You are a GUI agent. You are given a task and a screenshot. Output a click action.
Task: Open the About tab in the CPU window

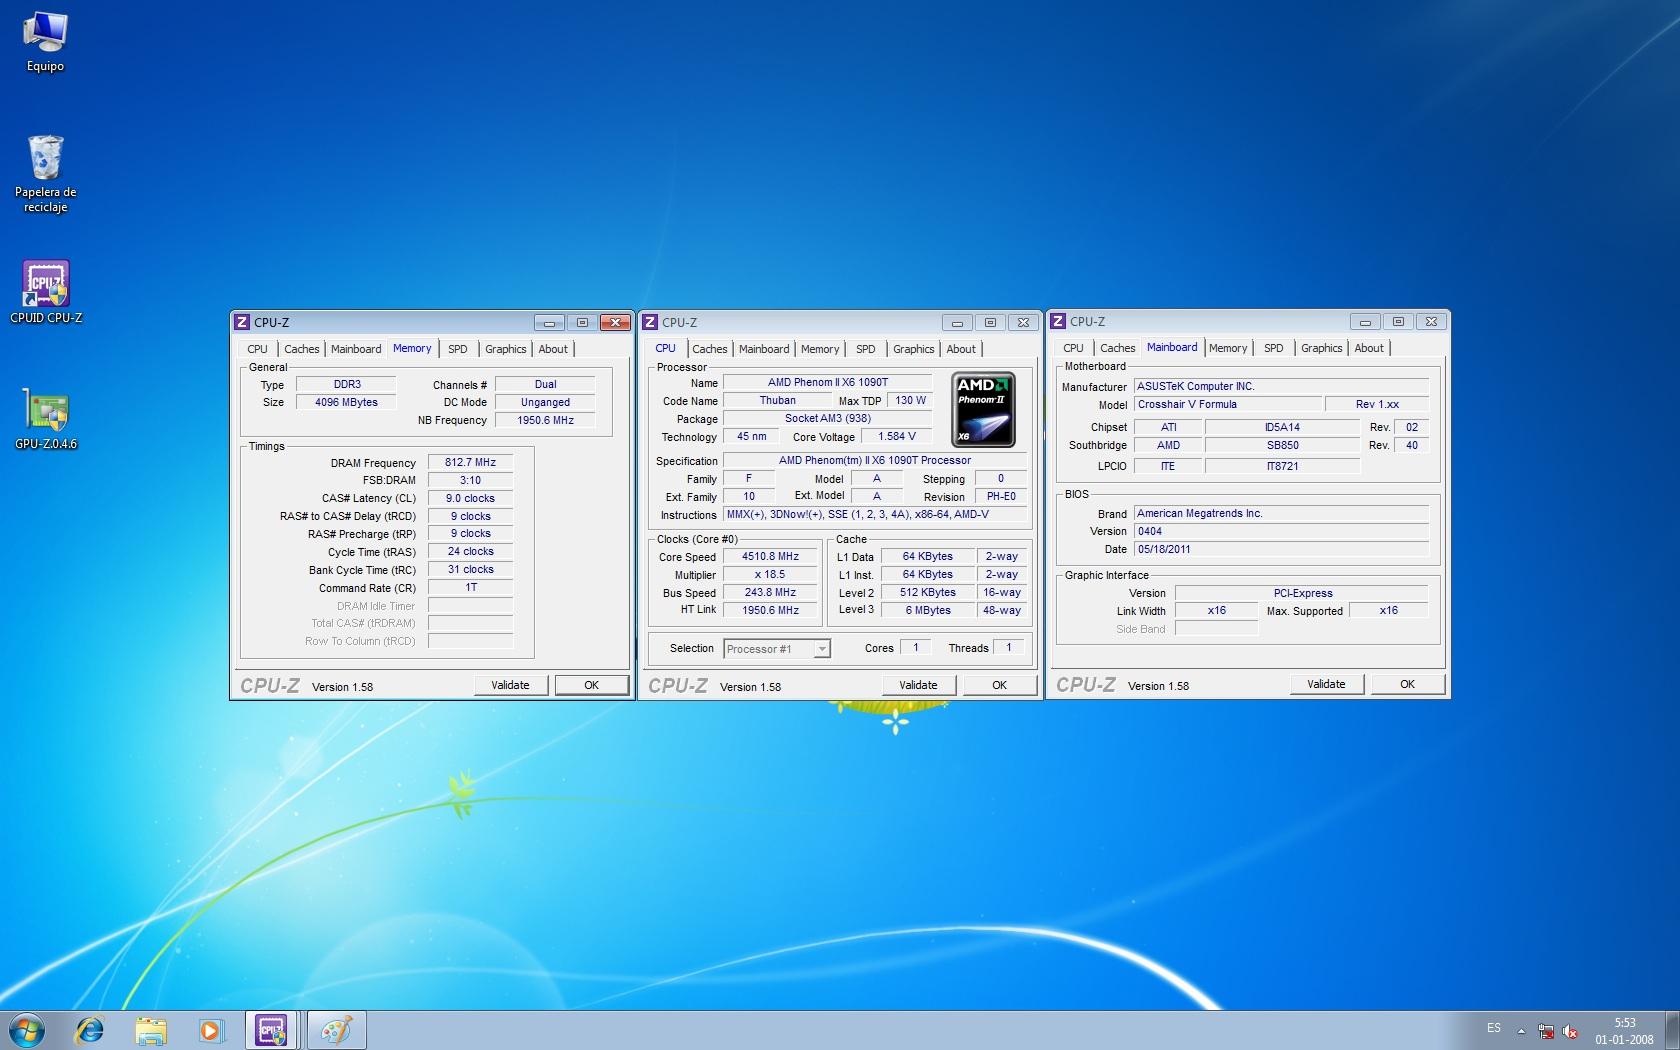coord(961,349)
